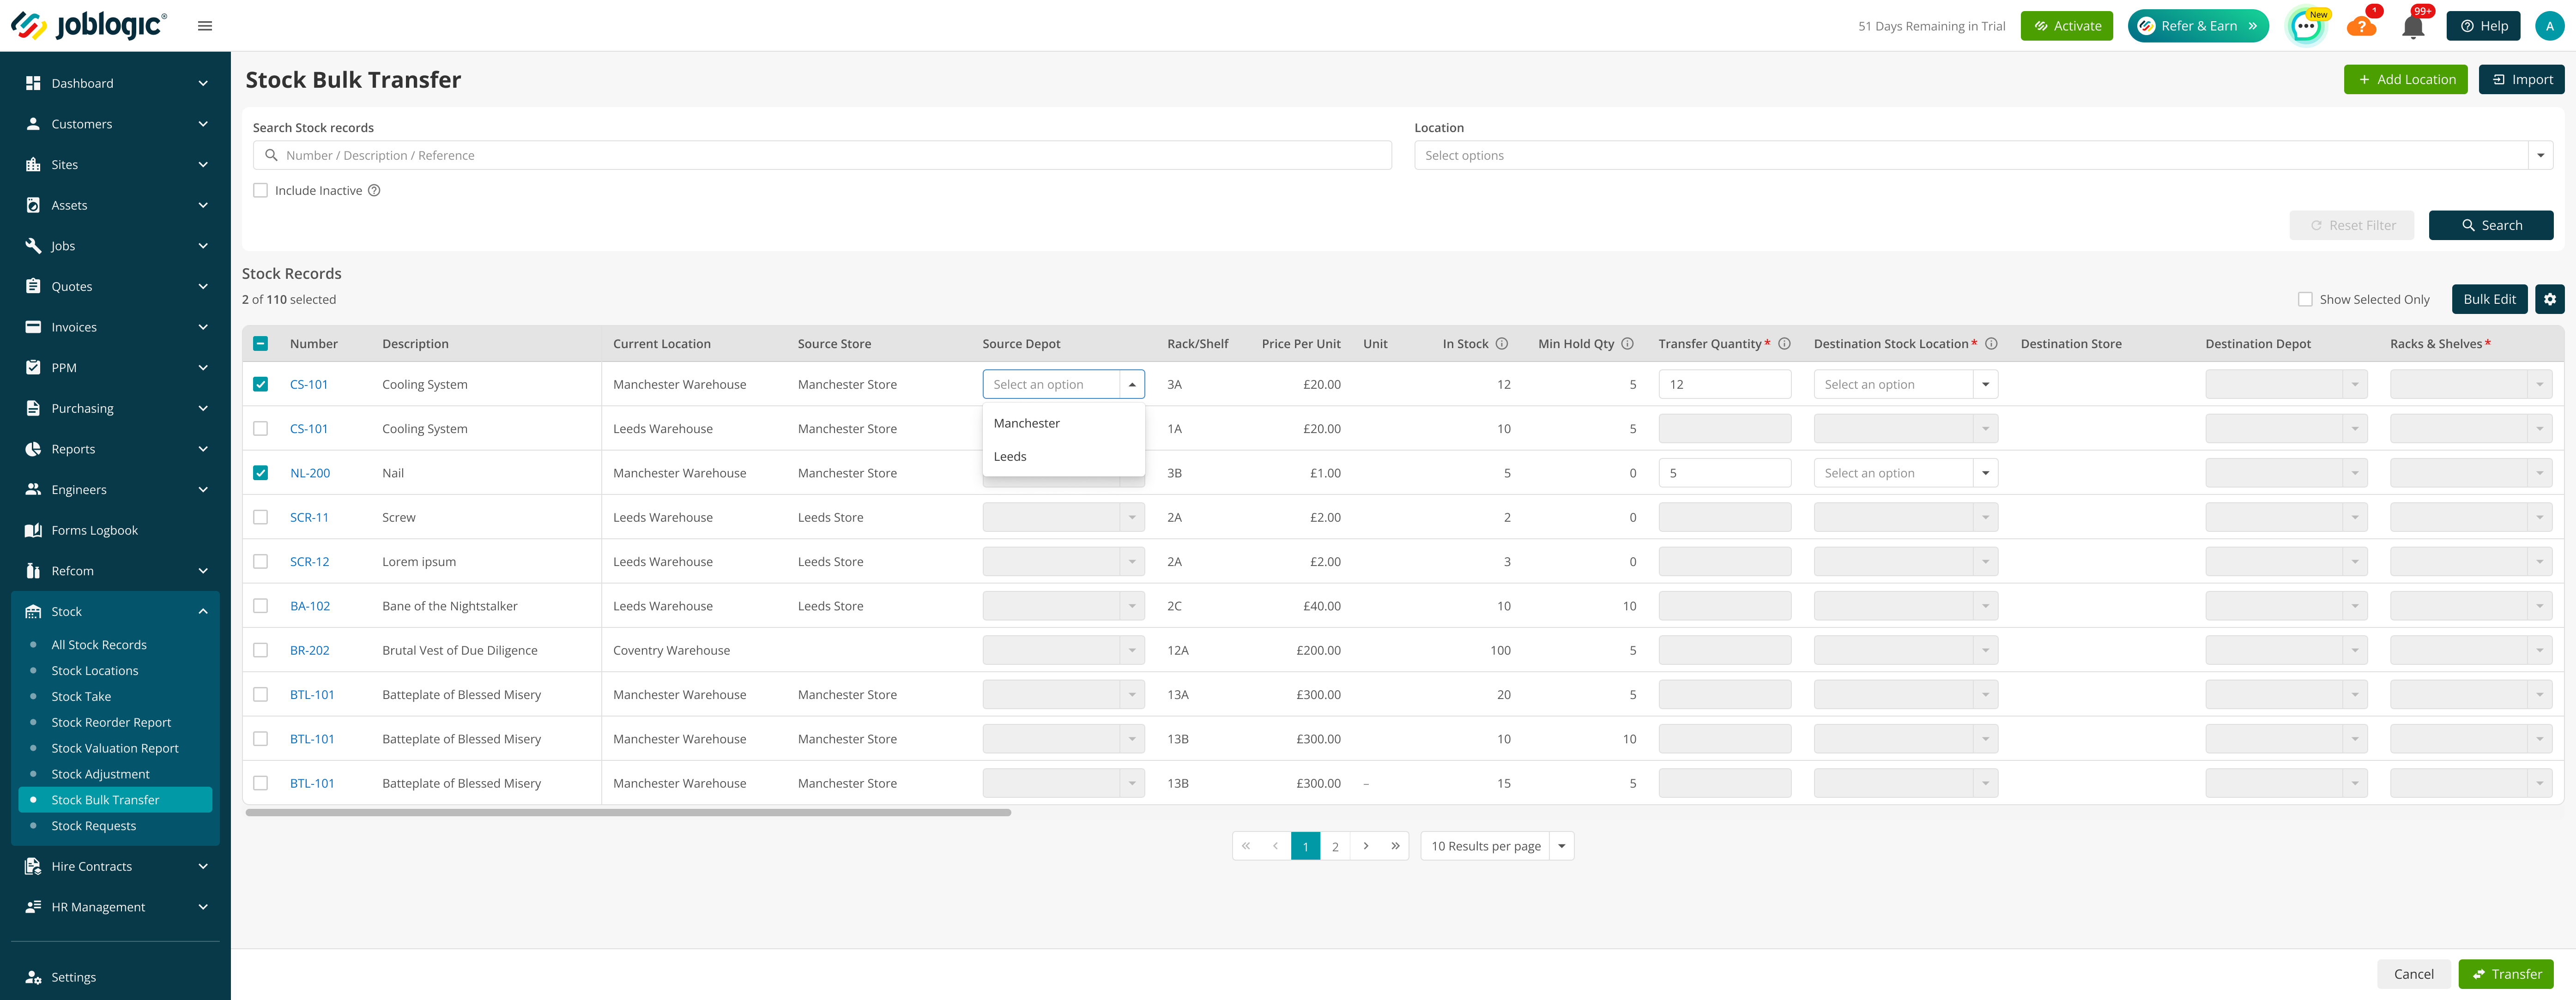Open the orange question mark support icon
2576x1000 pixels.
pyautogui.click(x=2361, y=26)
